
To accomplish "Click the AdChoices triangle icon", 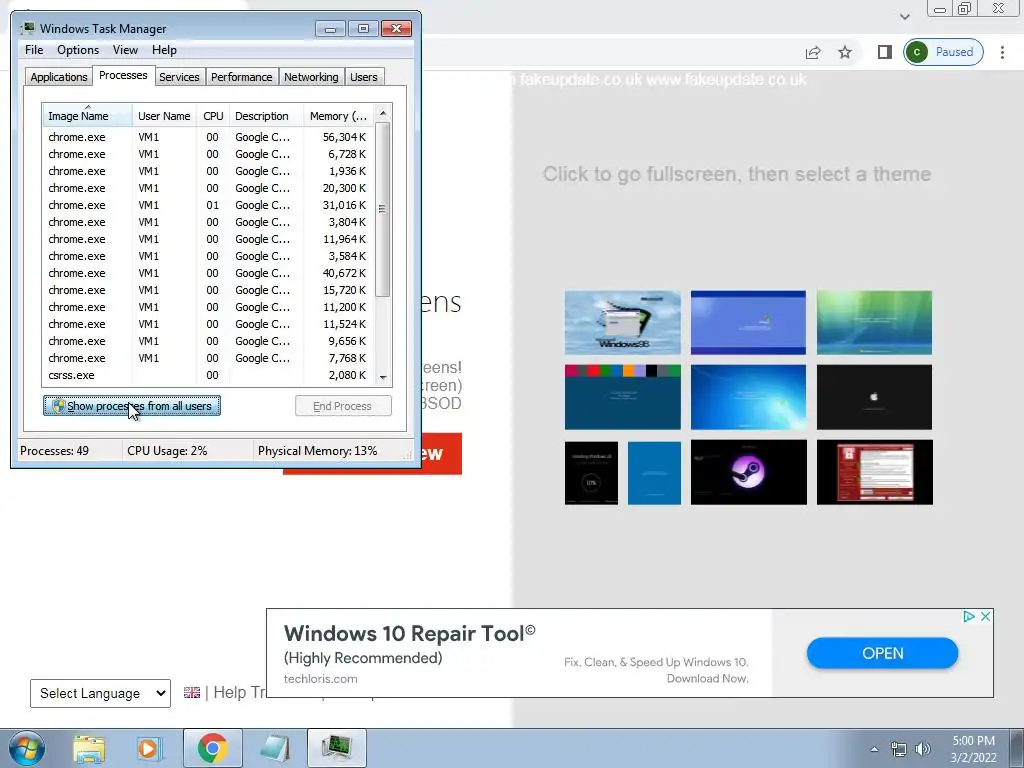I will [969, 616].
